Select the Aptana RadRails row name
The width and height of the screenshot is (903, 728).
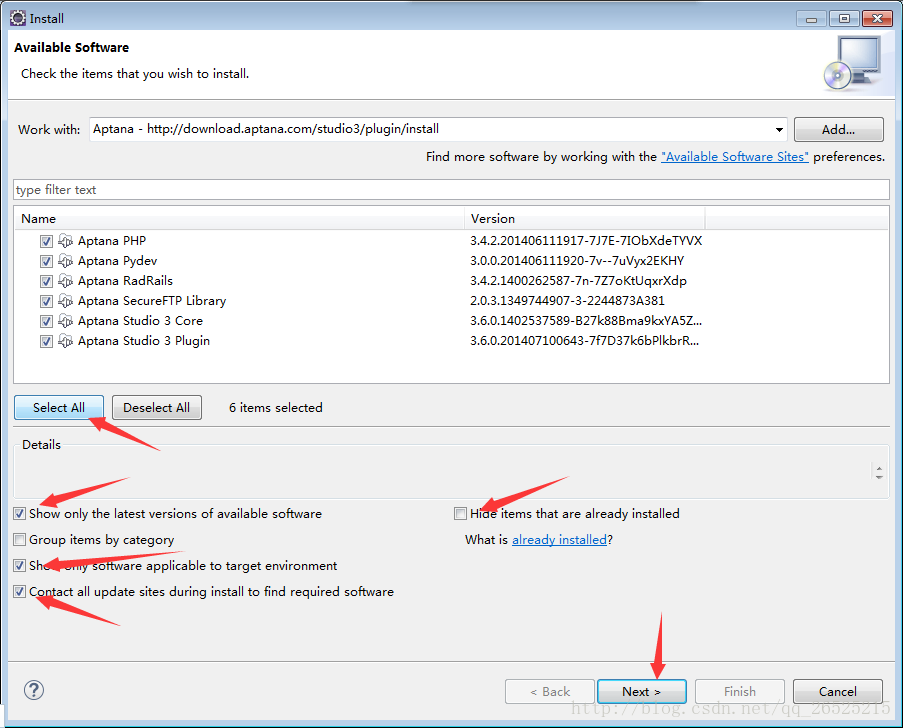coord(126,280)
